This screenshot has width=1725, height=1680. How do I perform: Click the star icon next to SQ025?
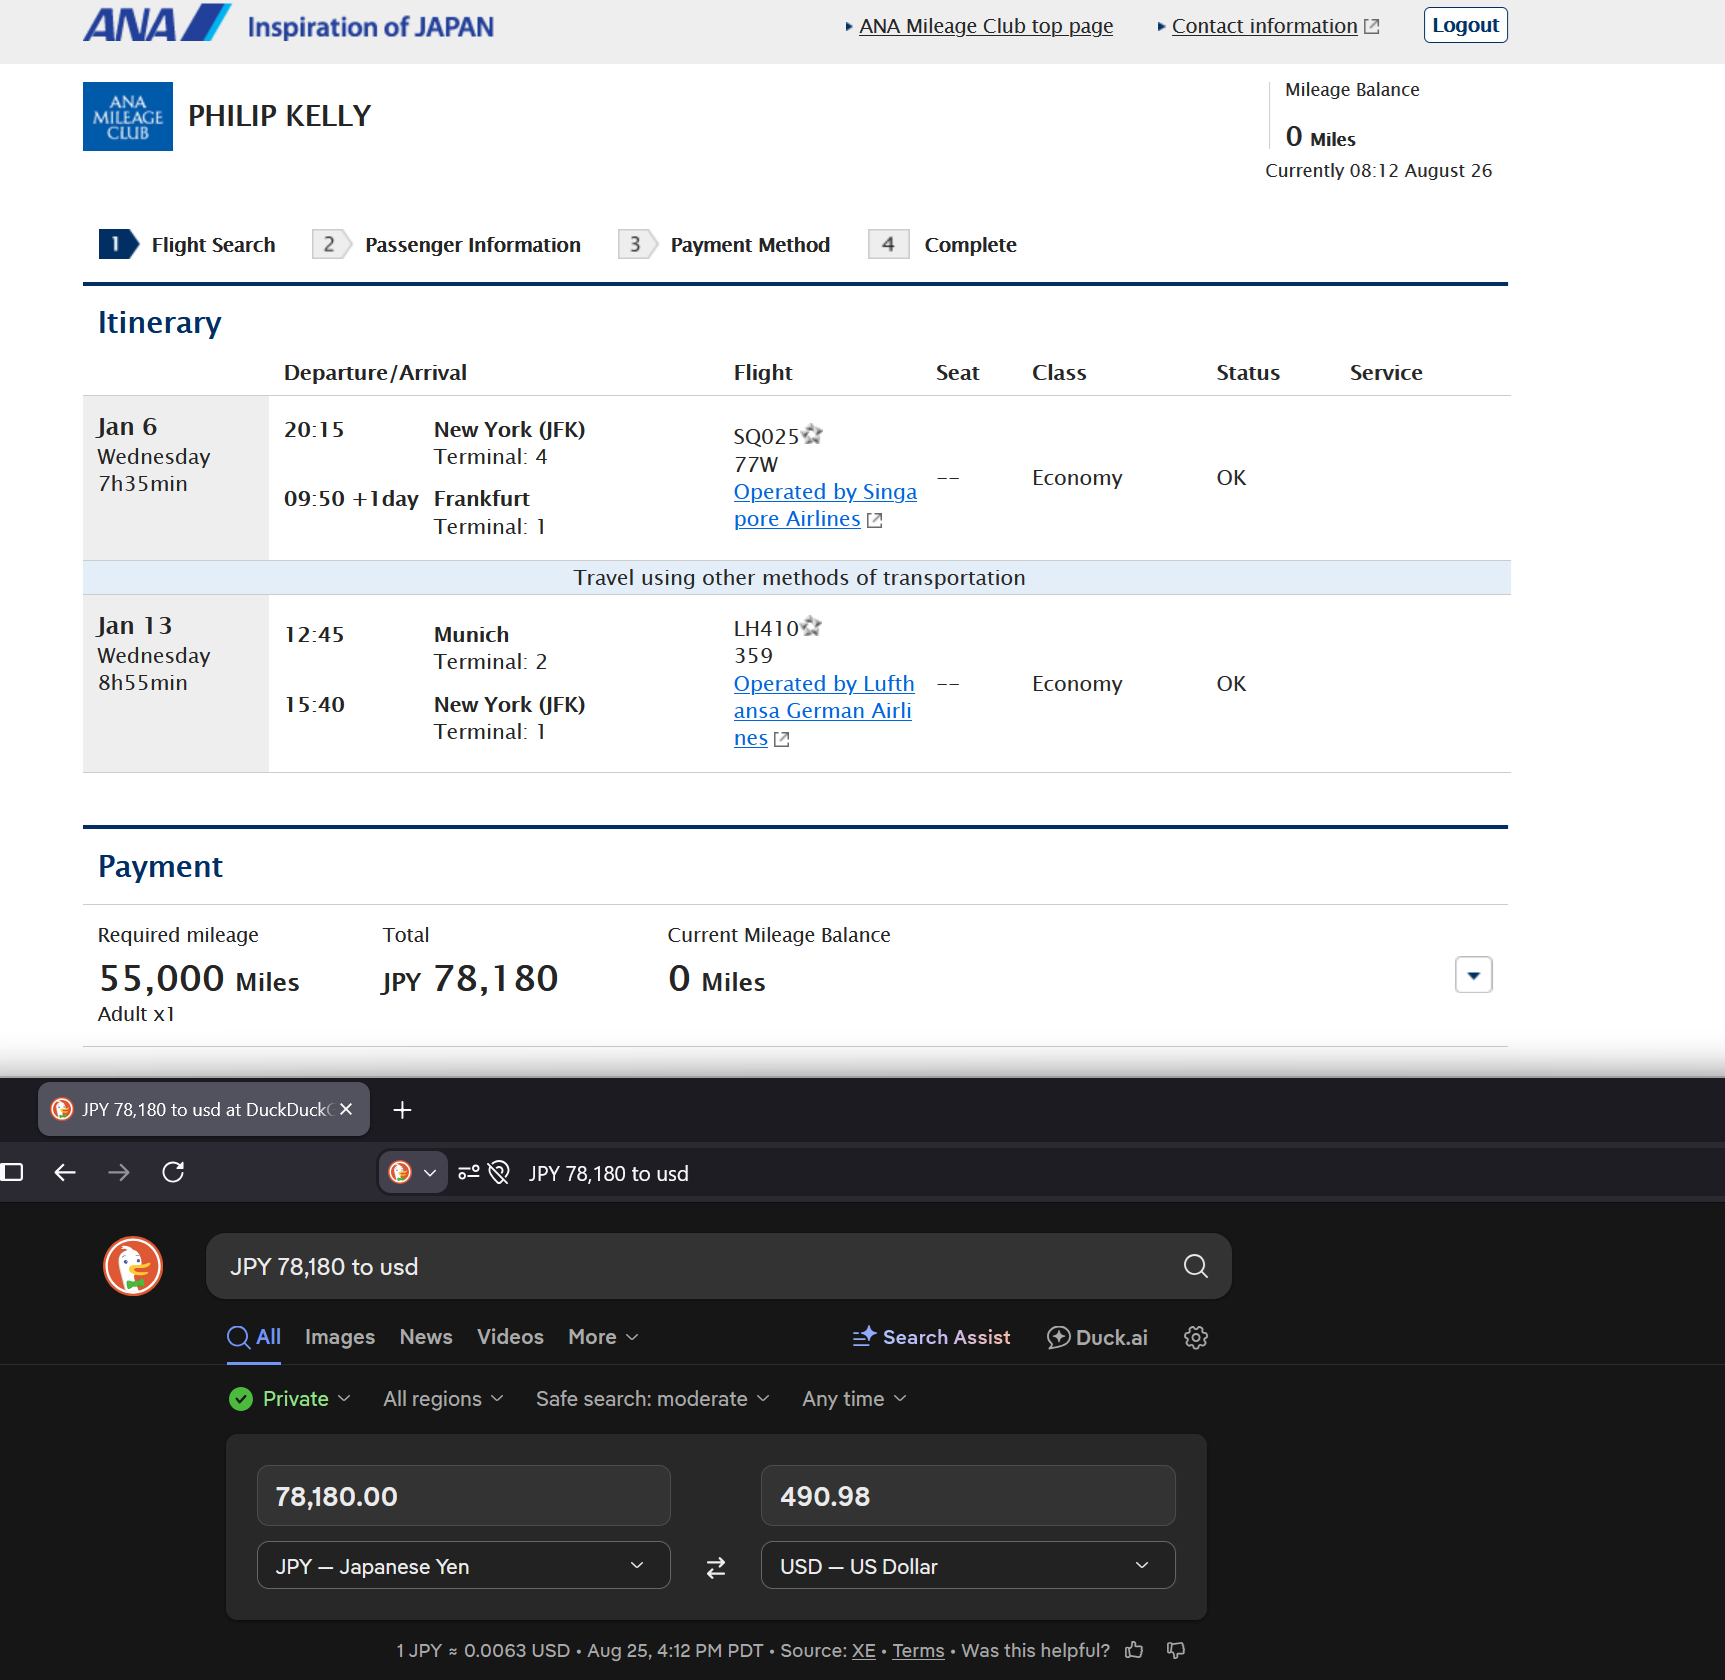click(812, 434)
